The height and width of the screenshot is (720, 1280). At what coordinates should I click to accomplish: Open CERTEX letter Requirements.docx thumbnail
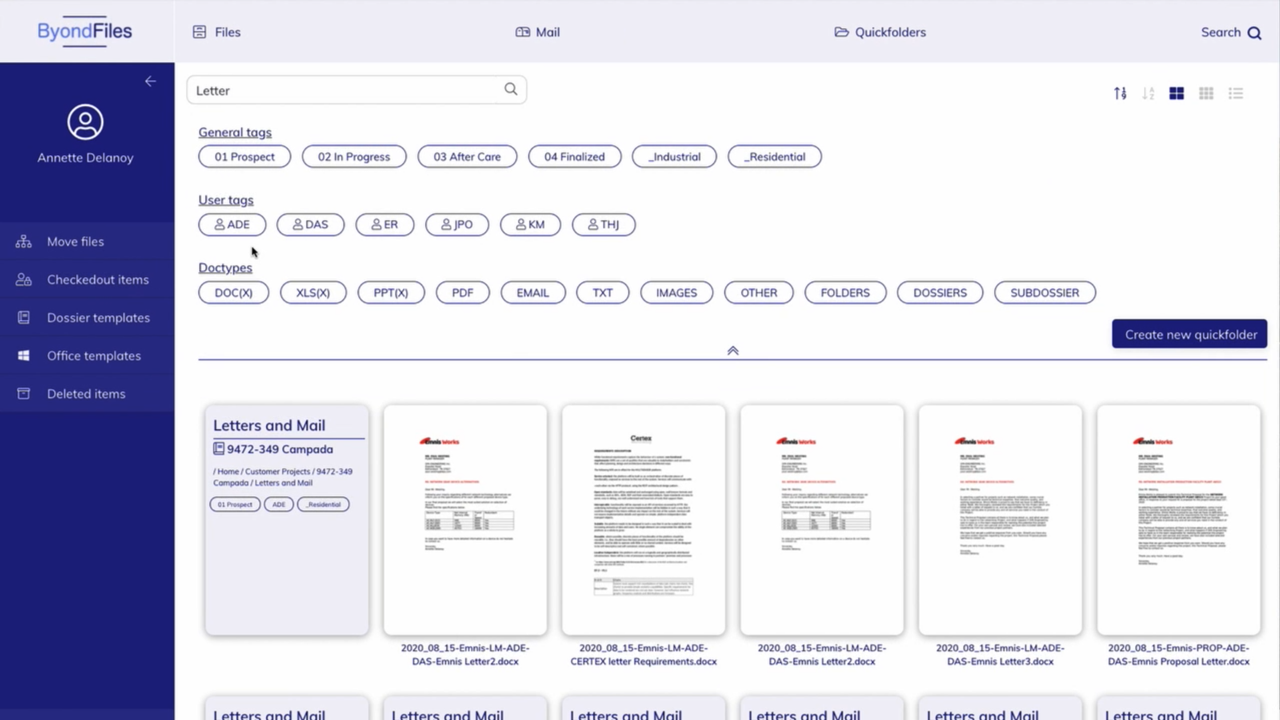pyautogui.click(x=643, y=520)
